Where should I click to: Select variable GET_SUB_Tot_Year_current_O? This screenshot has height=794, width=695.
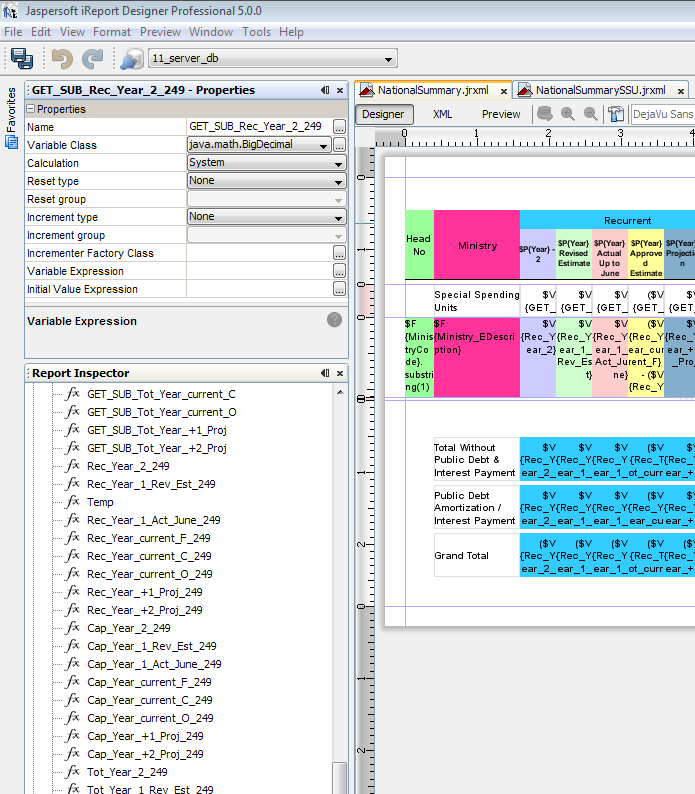click(162, 412)
